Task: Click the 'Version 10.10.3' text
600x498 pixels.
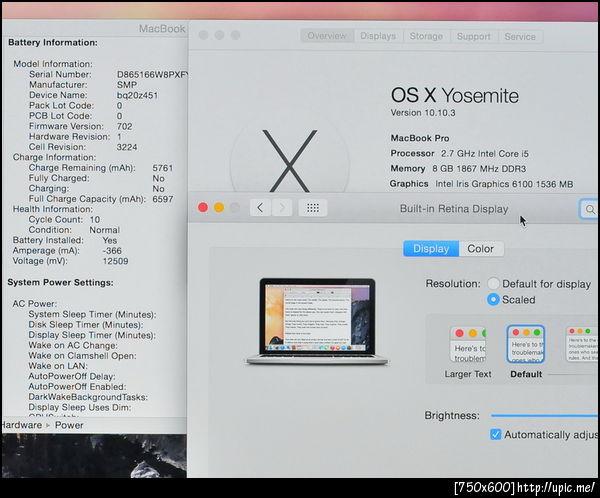Action: [423, 113]
